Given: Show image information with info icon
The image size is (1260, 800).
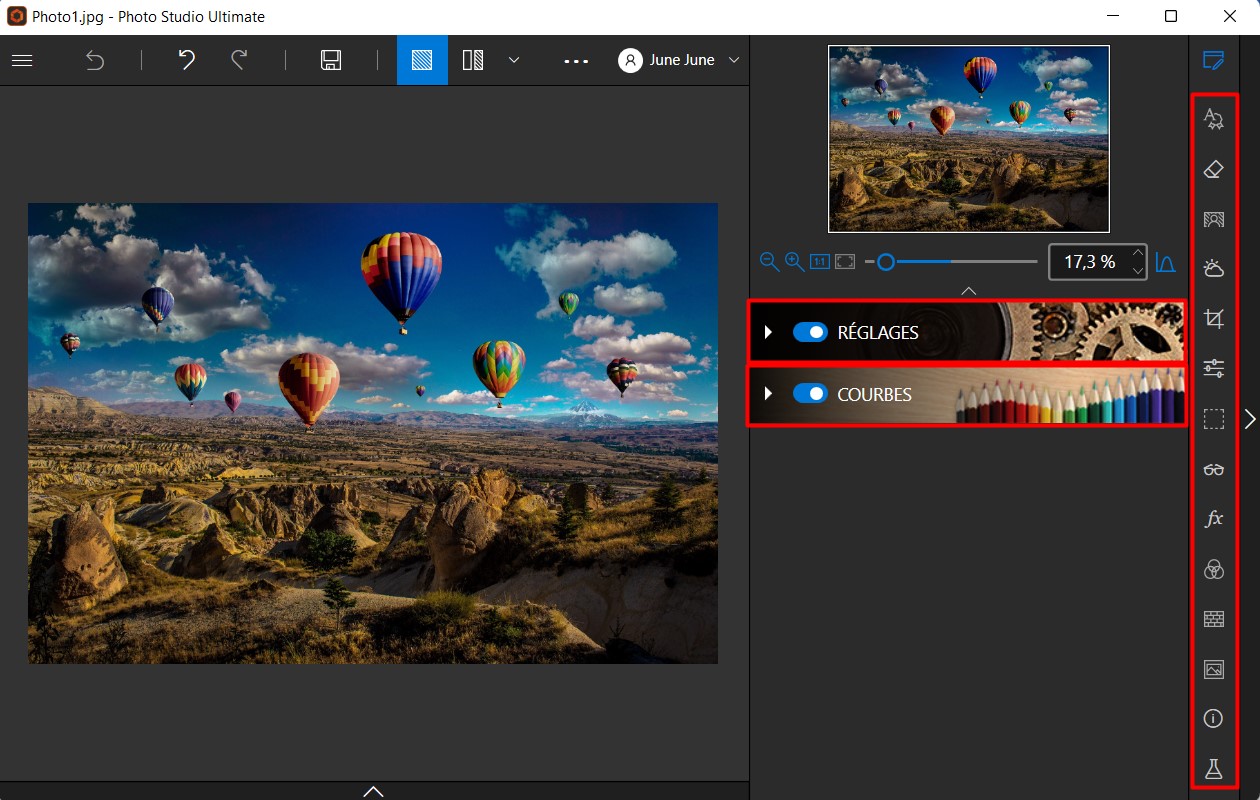Looking at the screenshot, I should pos(1214,719).
